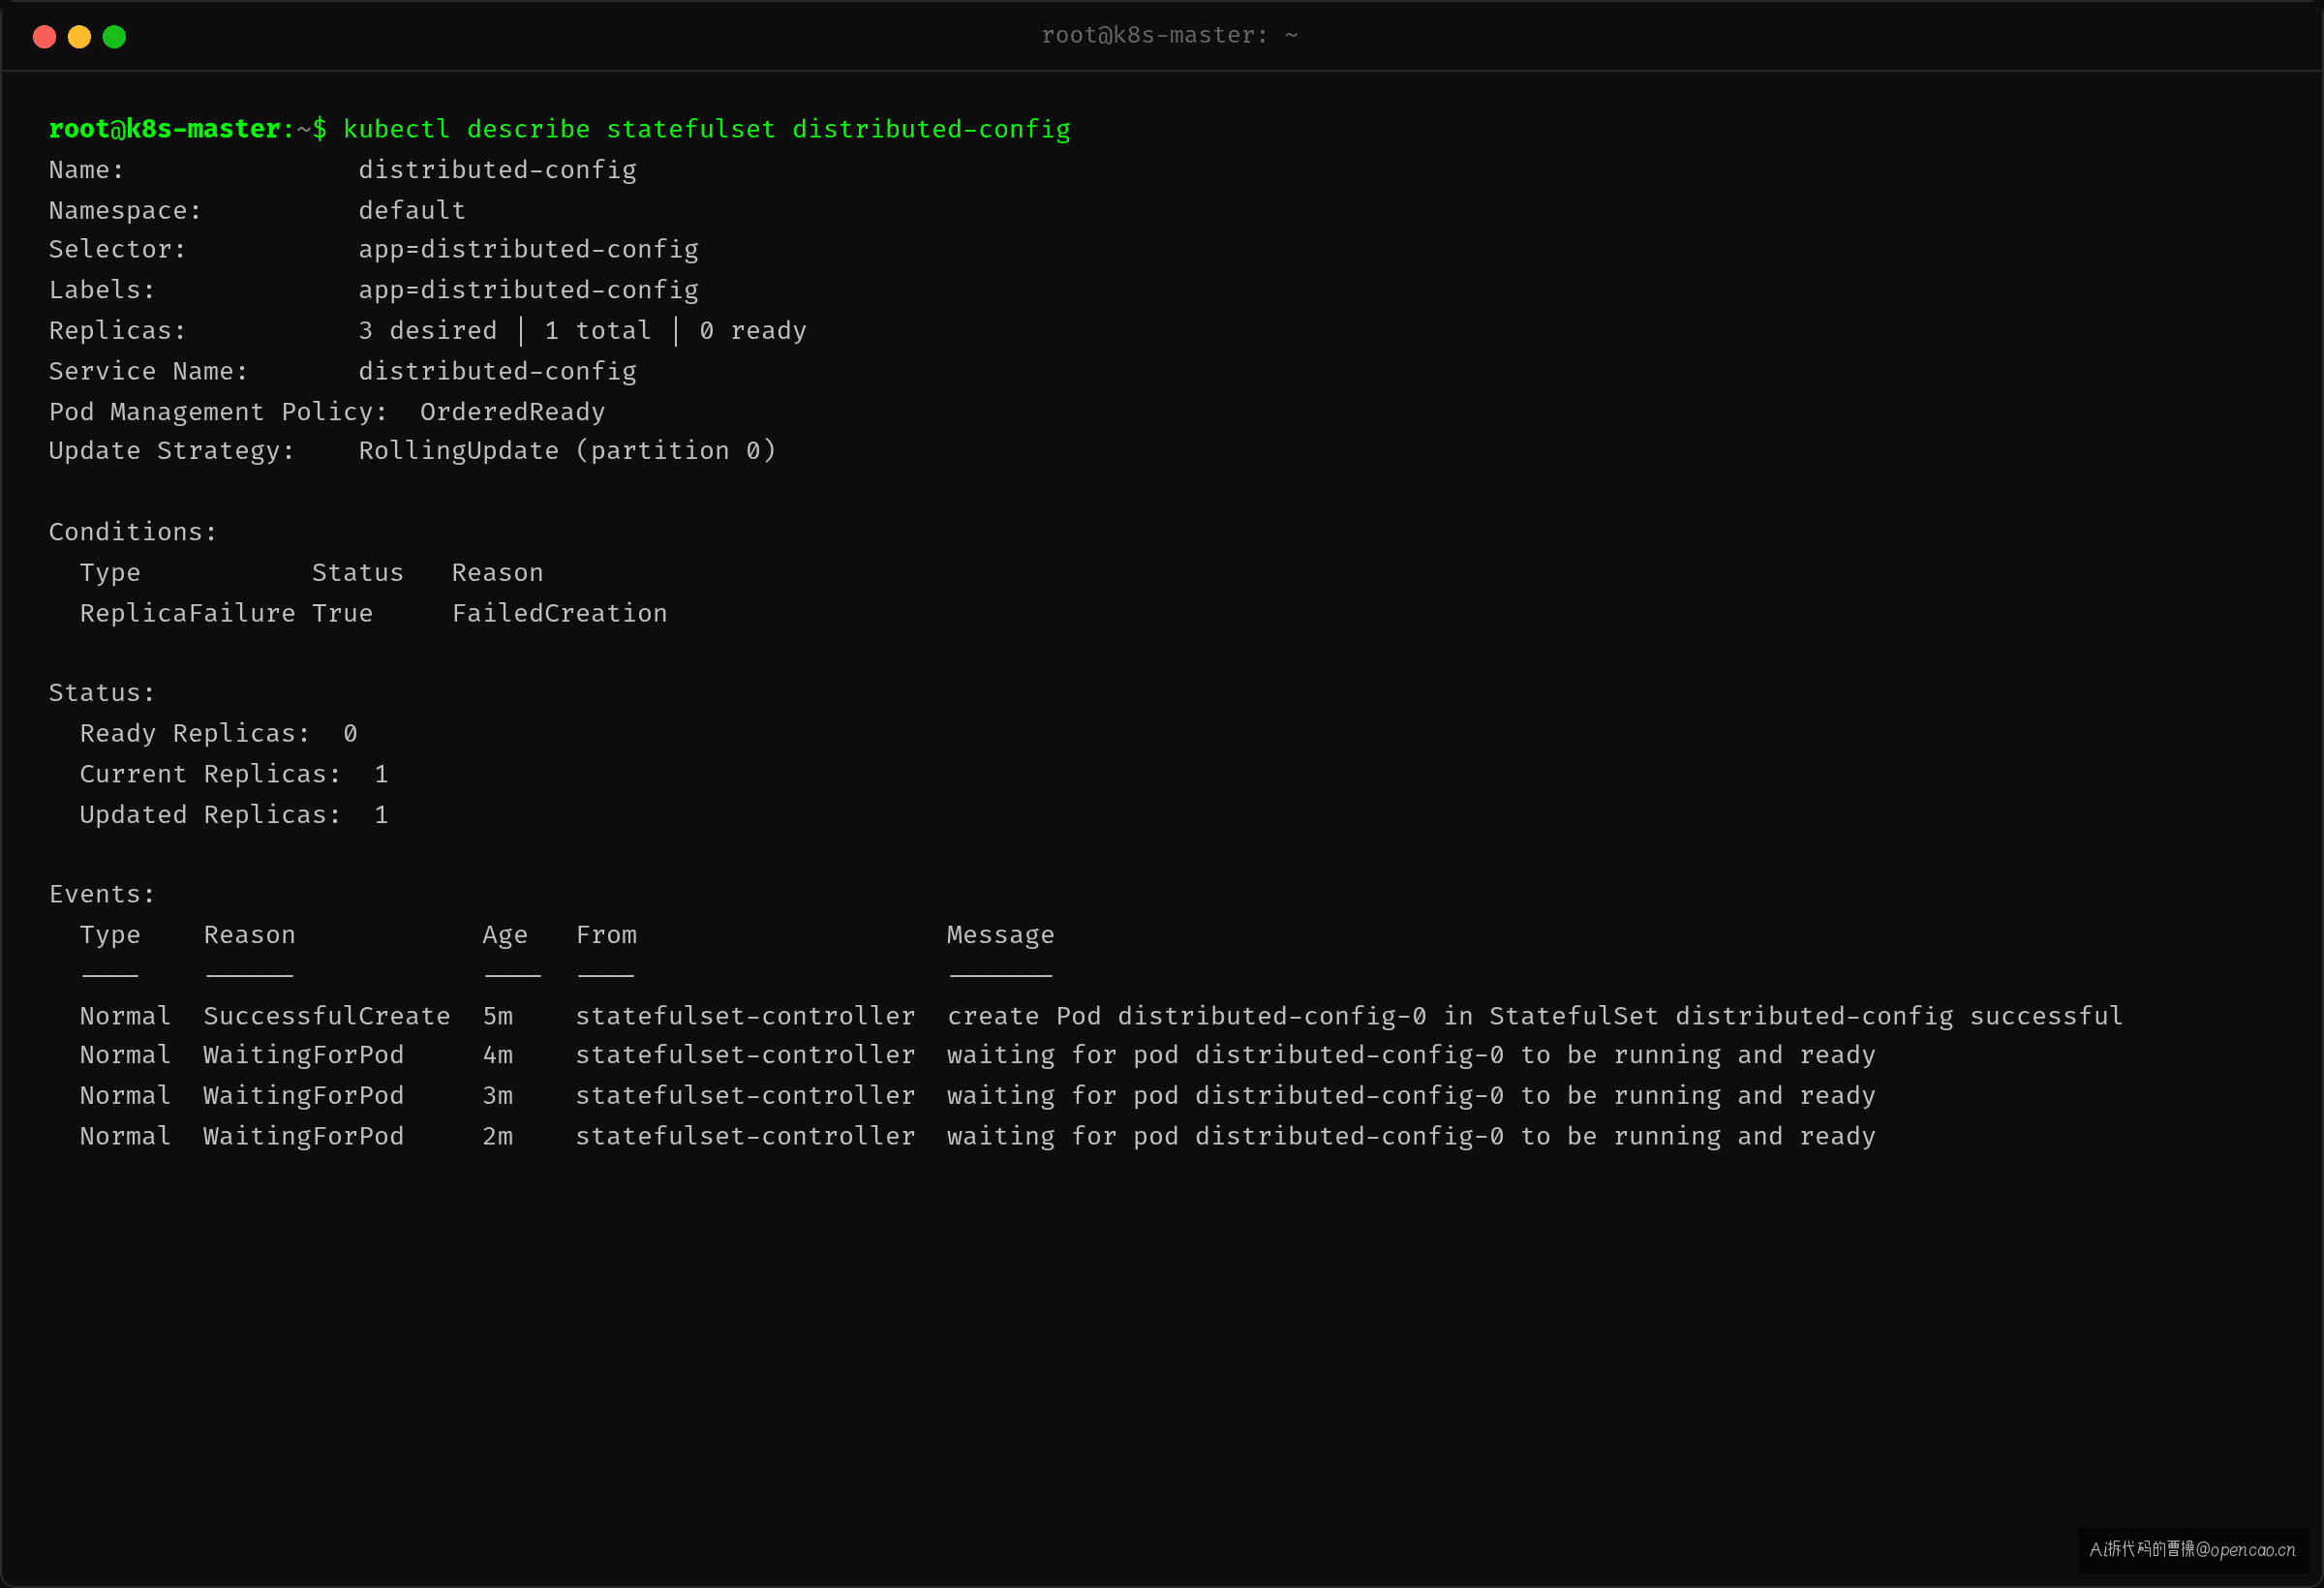
Task: Click the Status: section heading
Action: coord(102,693)
